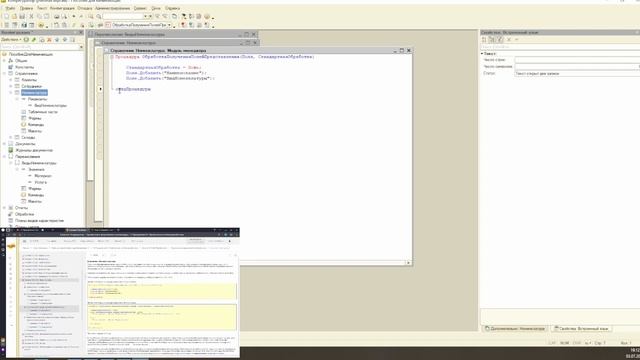Select Услуга enumeration value
640x360 pixels.
pos(40,182)
